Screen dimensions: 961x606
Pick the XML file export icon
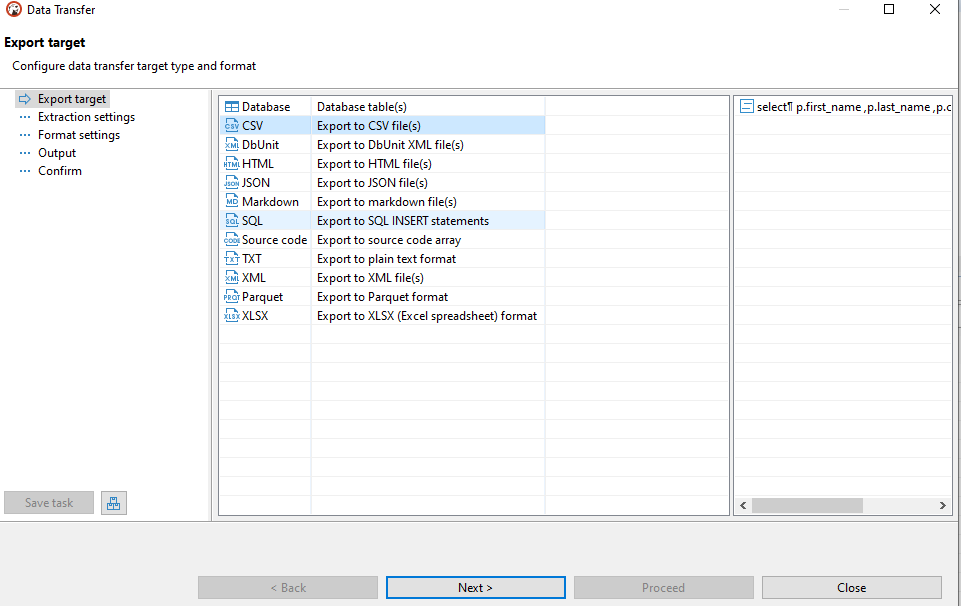tap(231, 277)
